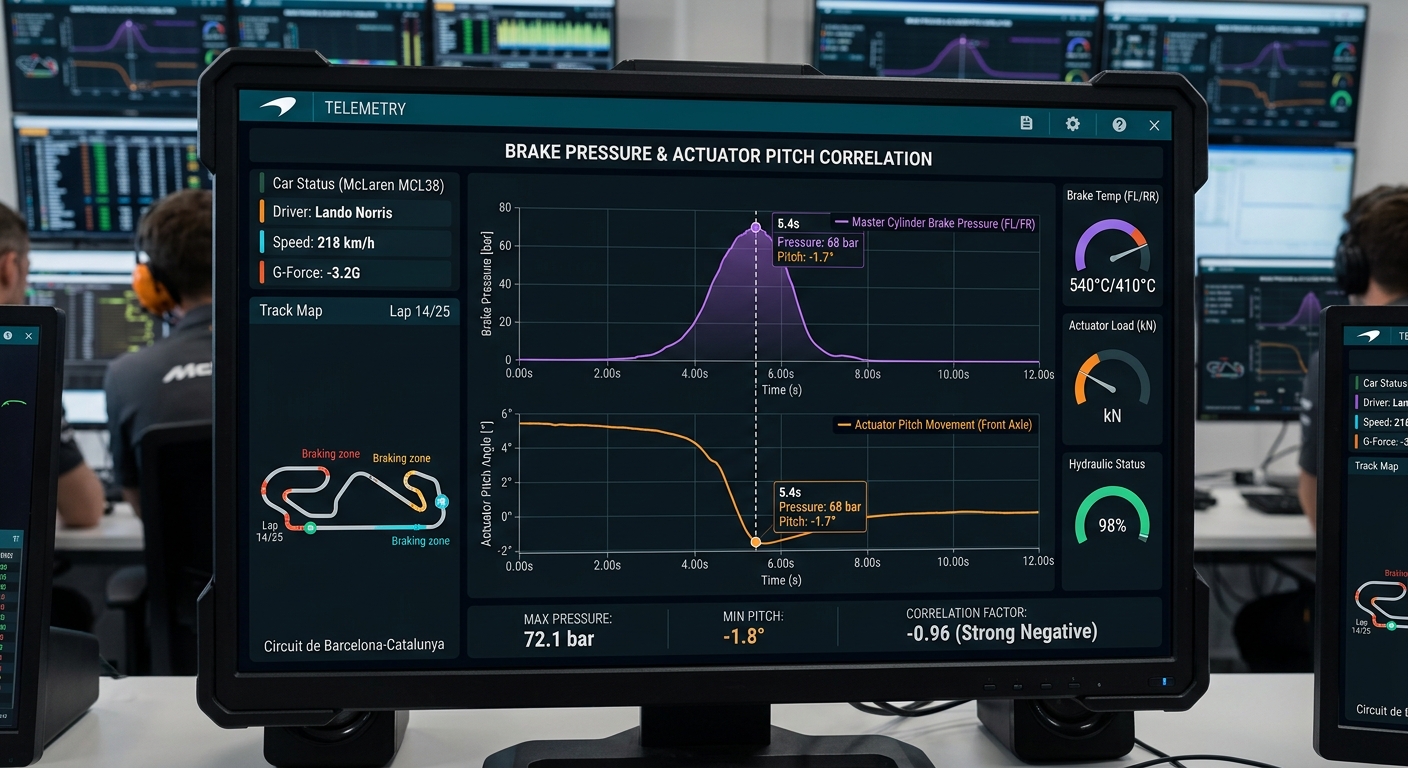Click the 540°C/410°C temperature reading
Image resolution: width=1408 pixels, height=768 pixels.
tap(1112, 286)
